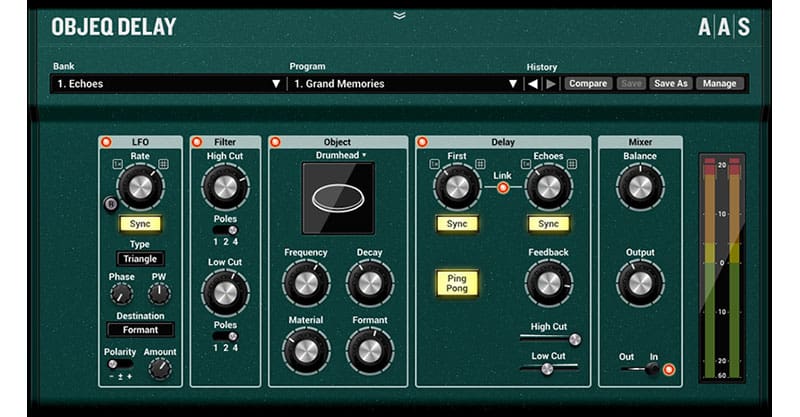Toggle the LFO module power button
Viewport: 800px width, 417px height.
[x=106, y=142]
